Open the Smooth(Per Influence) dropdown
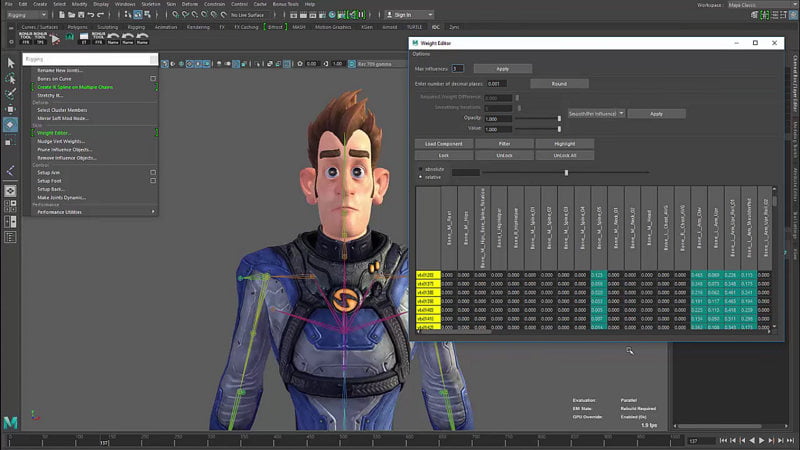Viewport: 800px width, 450px height. [596, 114]
